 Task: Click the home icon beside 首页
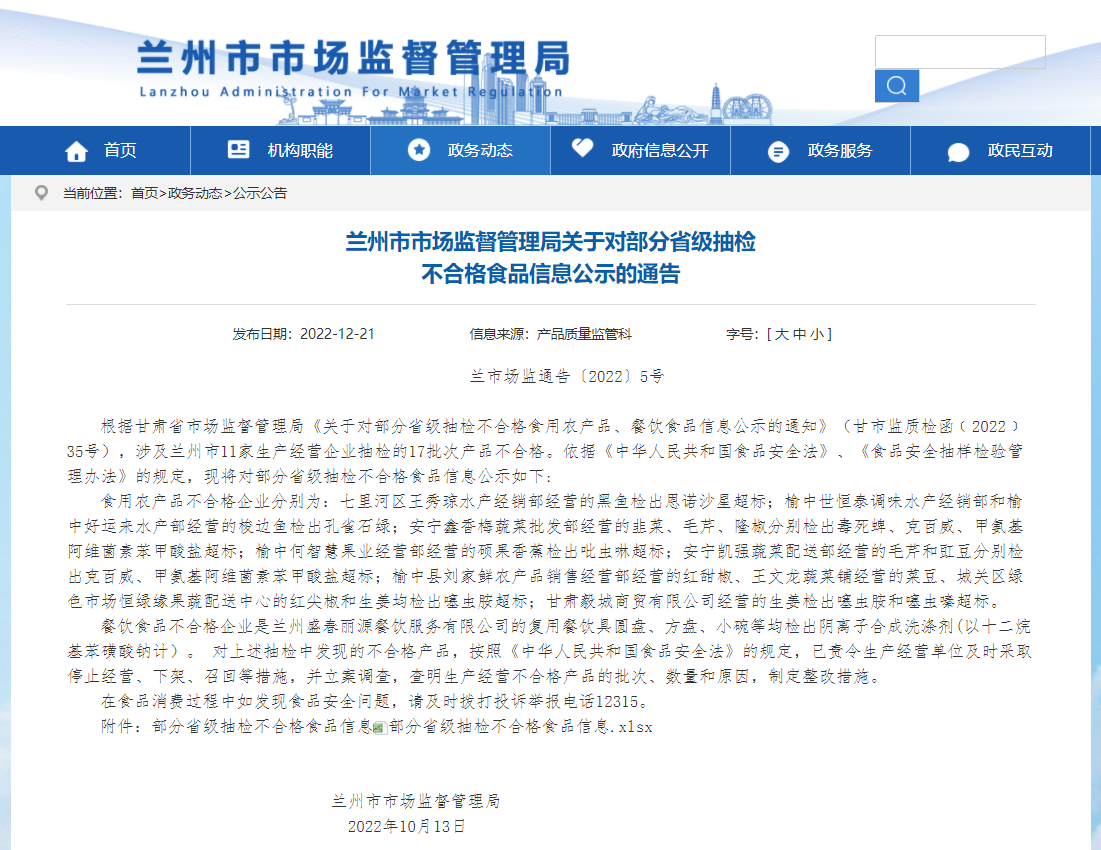tap(77, 152)
